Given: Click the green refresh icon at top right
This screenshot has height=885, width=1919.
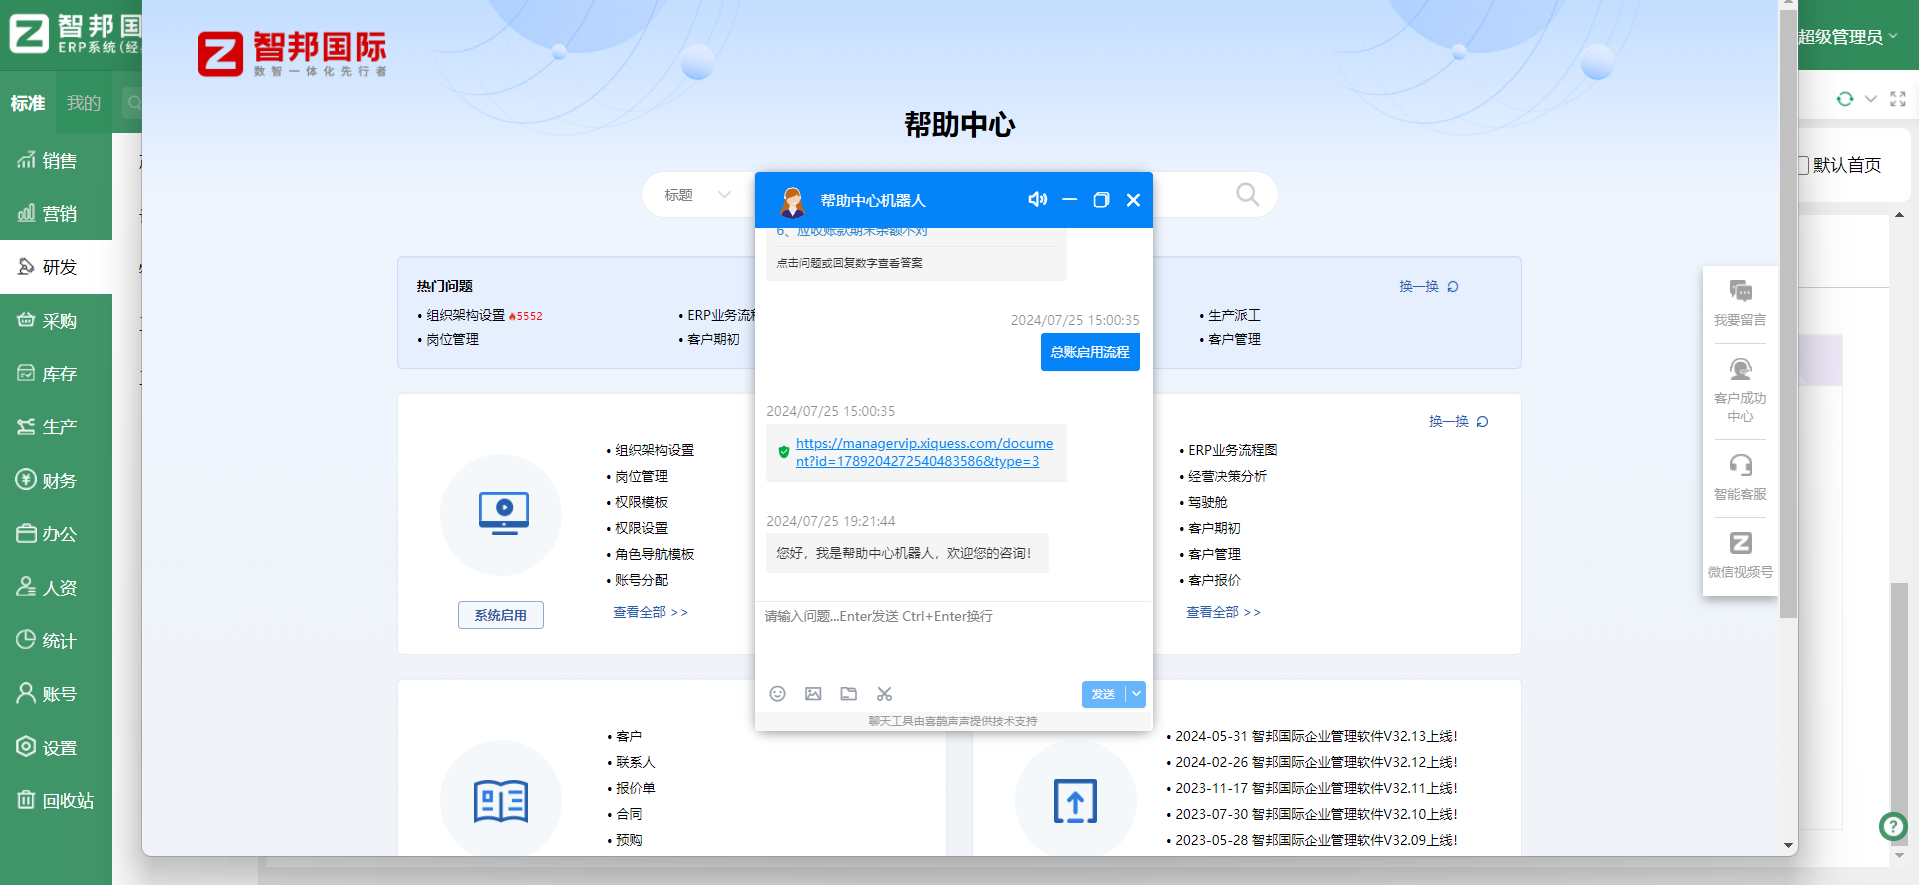Looking at the screenshot, I should pos(1845,99).
